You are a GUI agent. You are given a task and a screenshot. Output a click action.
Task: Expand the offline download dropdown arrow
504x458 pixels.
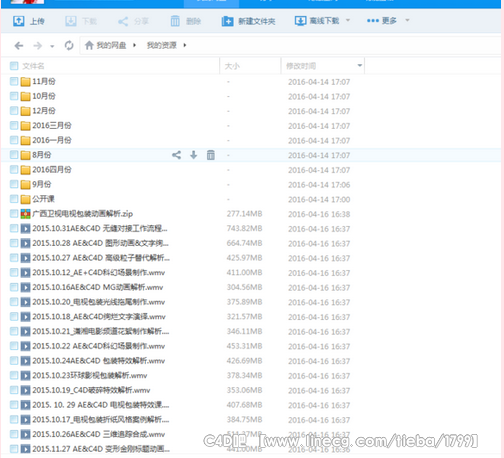(348, 20)
